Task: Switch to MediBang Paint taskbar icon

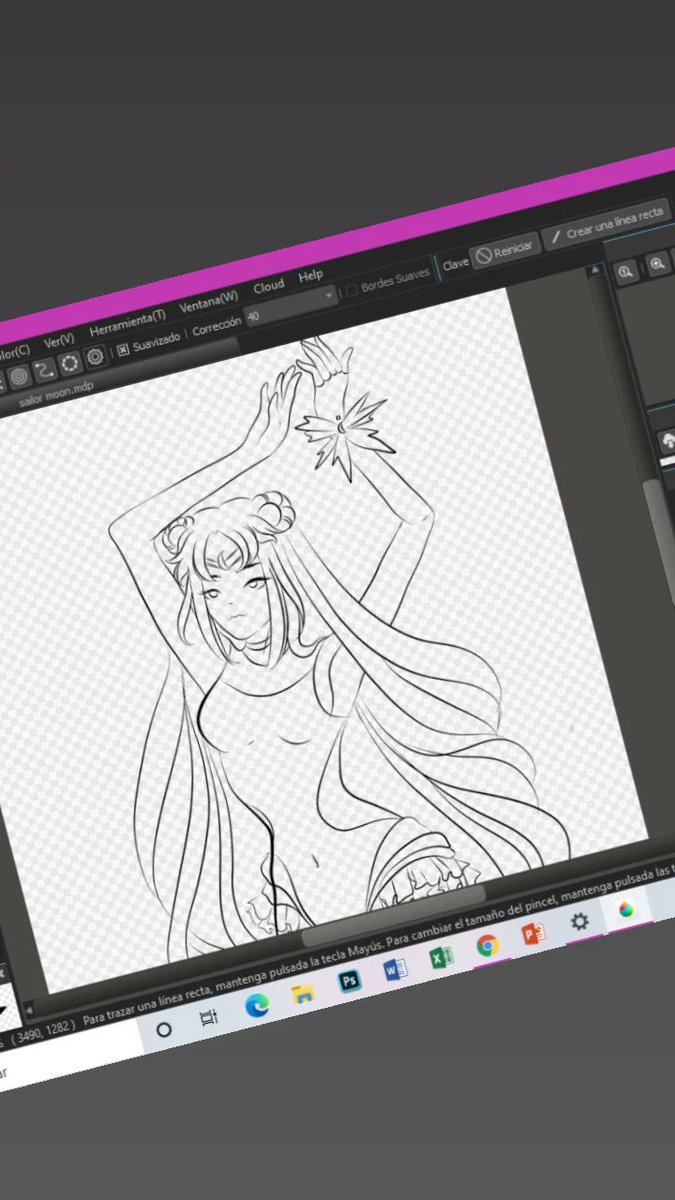Action: (626, 910)
